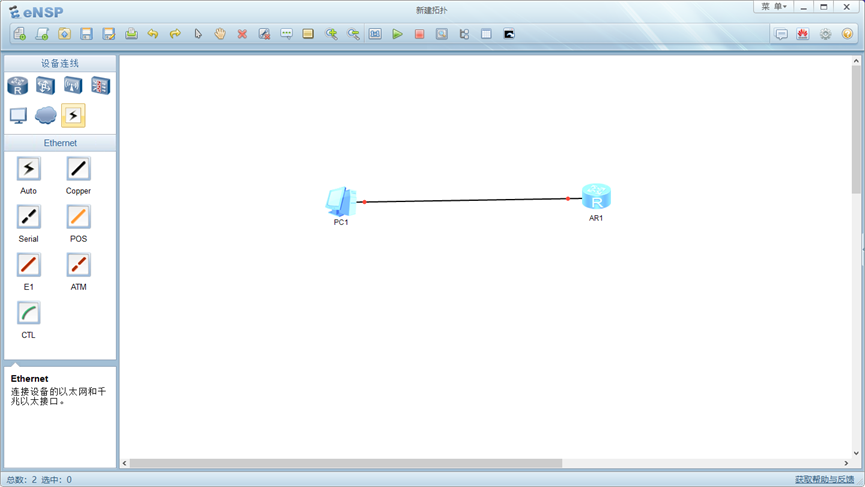Stop devices with the red stop button
The image size is (865, 487).
click(x=419, y=34)
